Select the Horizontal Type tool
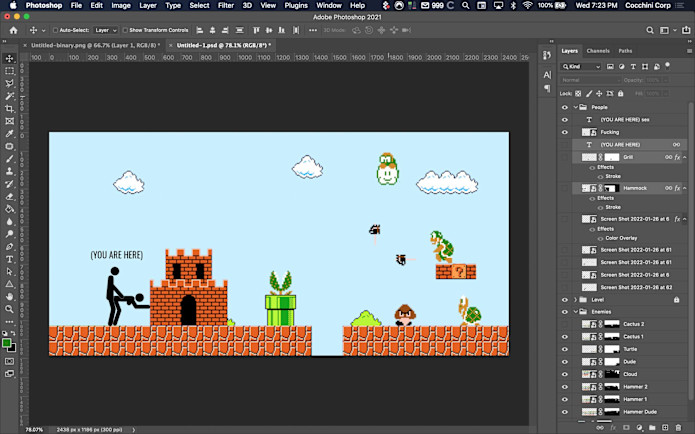The image size is (695, 434). pyautogui.click(x=9, y=259)
